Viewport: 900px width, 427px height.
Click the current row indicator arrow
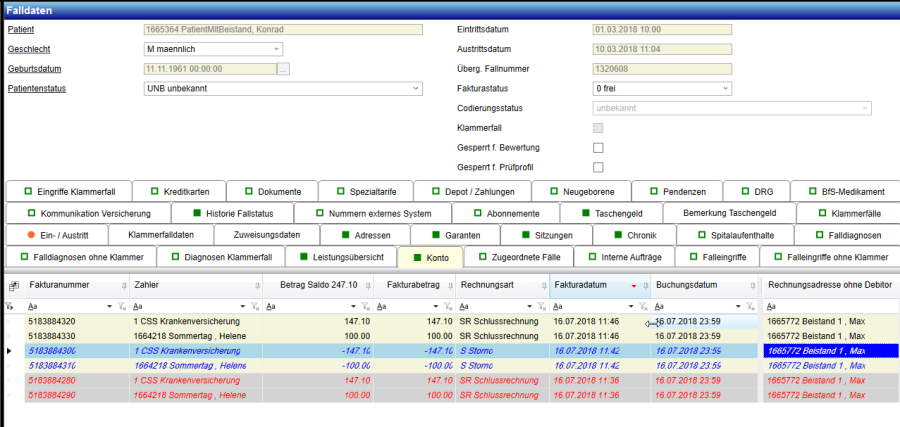pyautogui.click(x=10, y=351)
